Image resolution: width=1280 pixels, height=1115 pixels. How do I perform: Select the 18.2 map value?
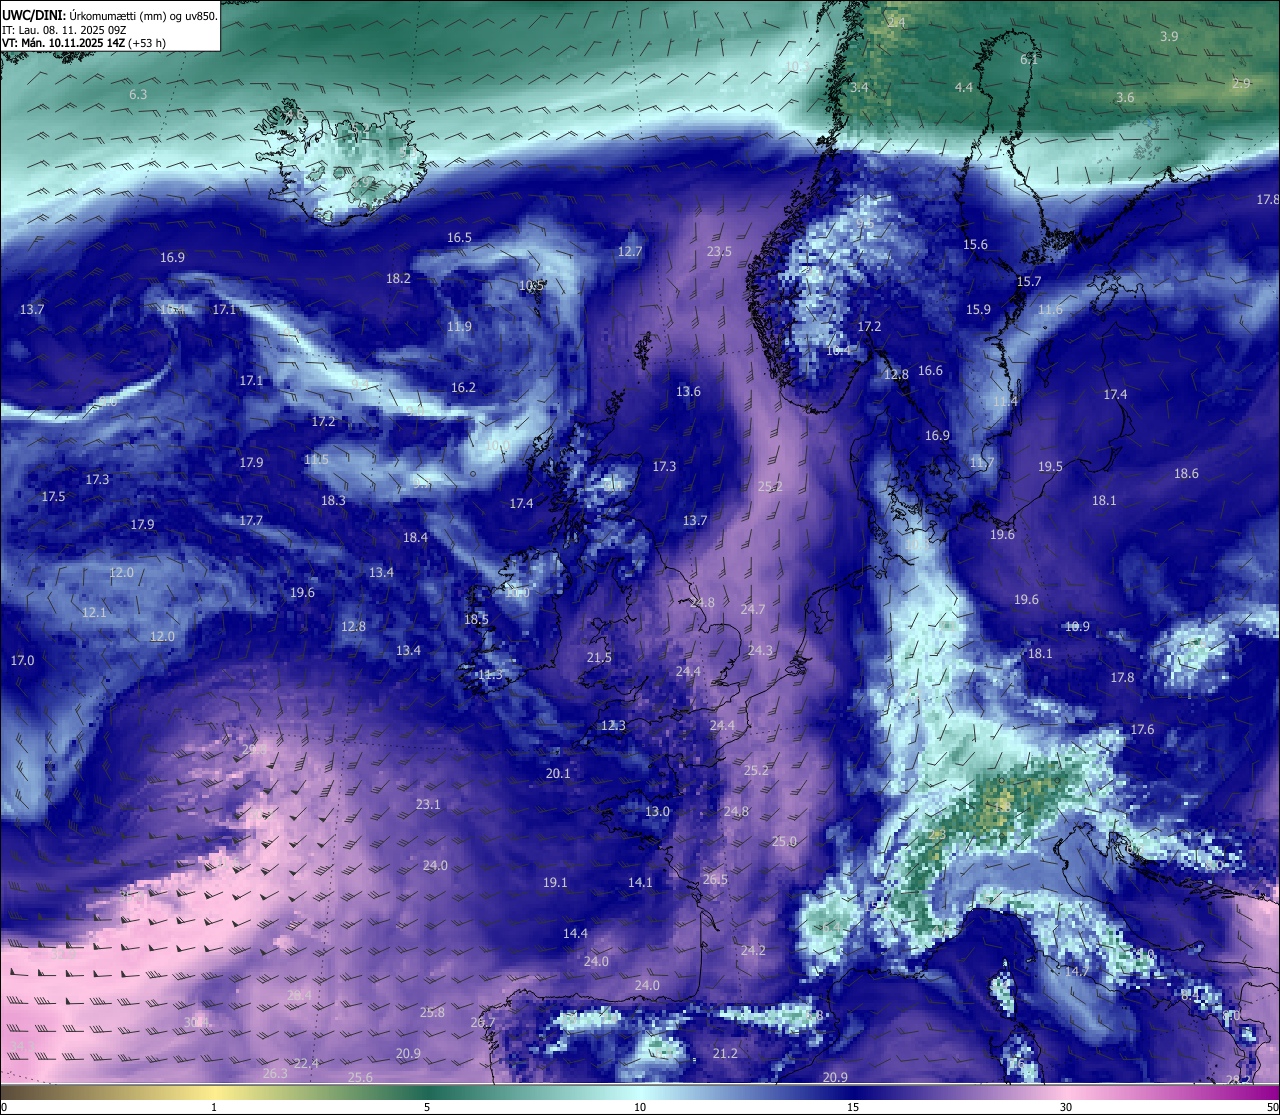point(398,278)
